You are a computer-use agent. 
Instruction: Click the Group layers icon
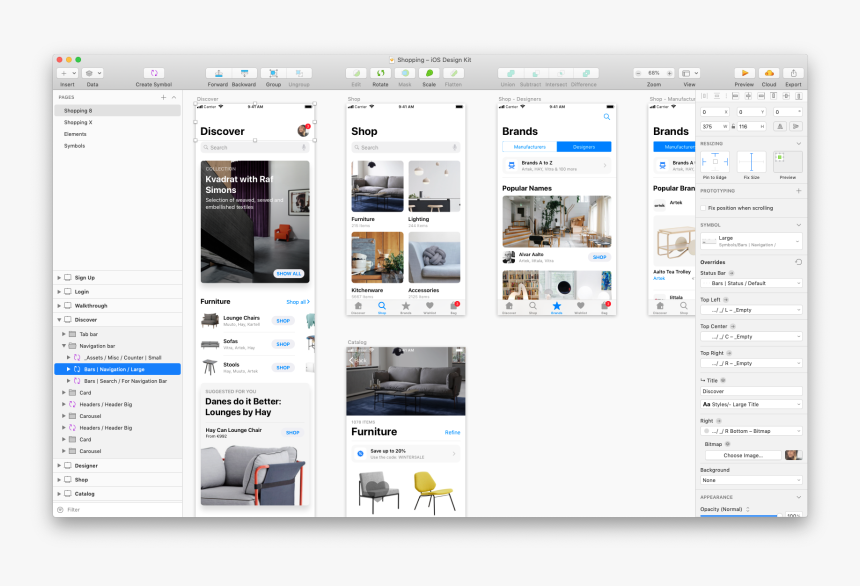click(272, 73)
